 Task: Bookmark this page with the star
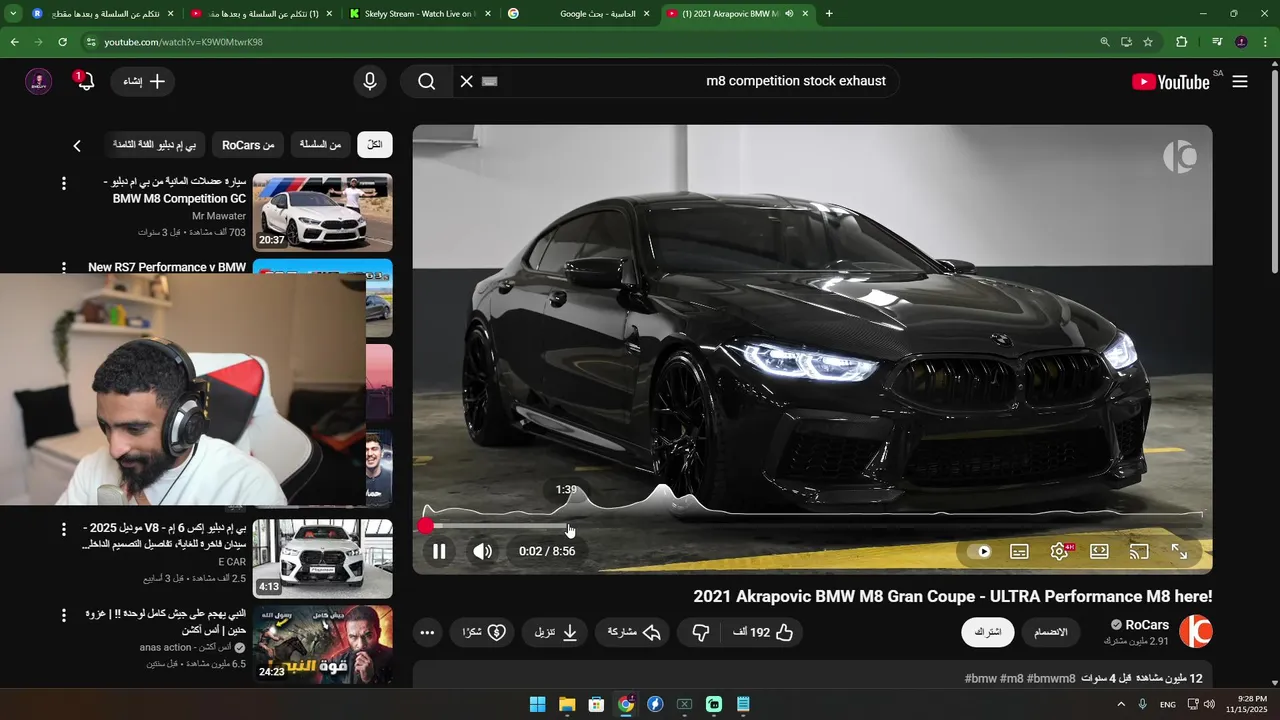coord(1148,42)
